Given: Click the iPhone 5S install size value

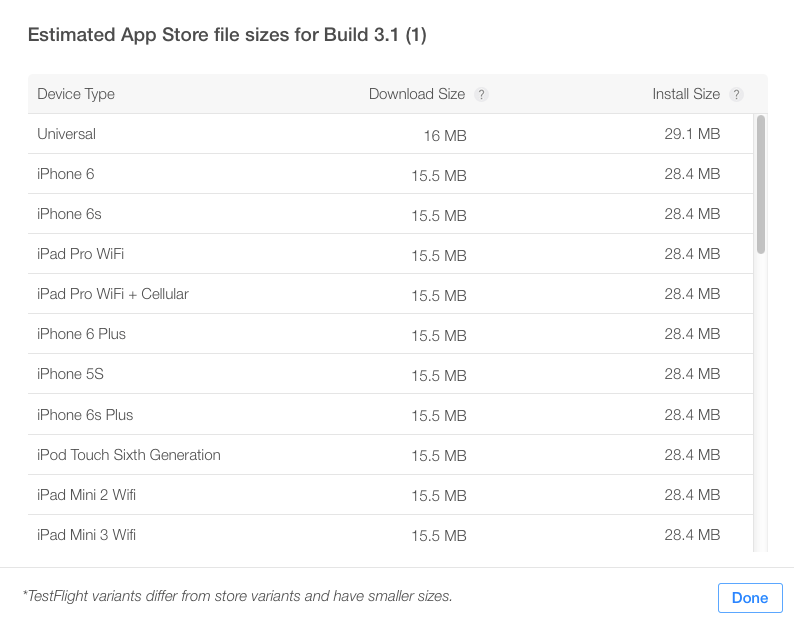Looking at the screenshot, I should (x=692, y=374).
